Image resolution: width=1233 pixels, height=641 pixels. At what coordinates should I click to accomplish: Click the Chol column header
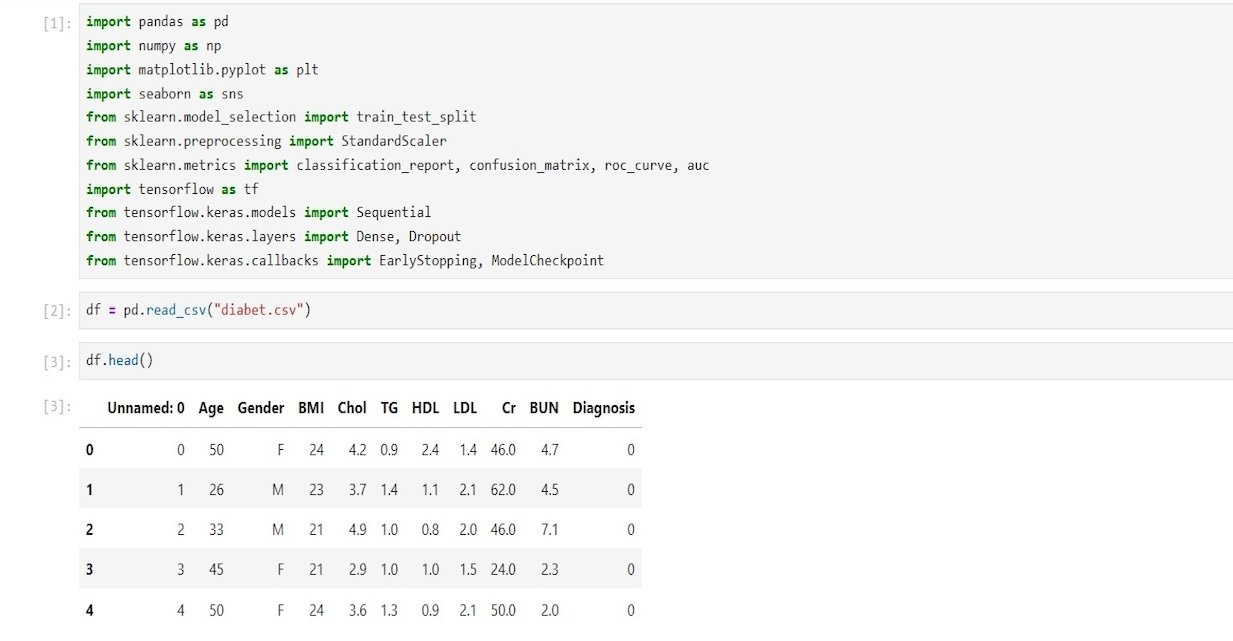352,408
